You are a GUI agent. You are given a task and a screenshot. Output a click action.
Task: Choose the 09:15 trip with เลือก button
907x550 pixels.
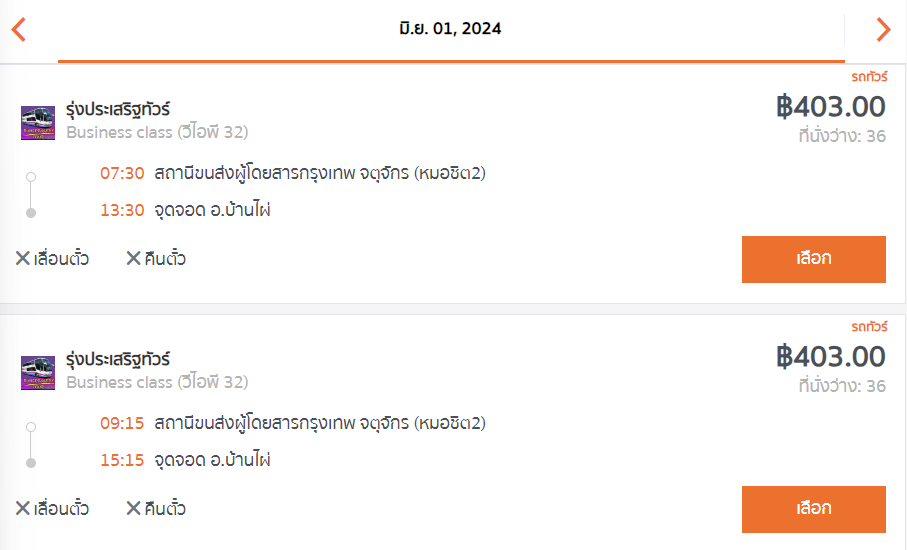tap(813, 509)
